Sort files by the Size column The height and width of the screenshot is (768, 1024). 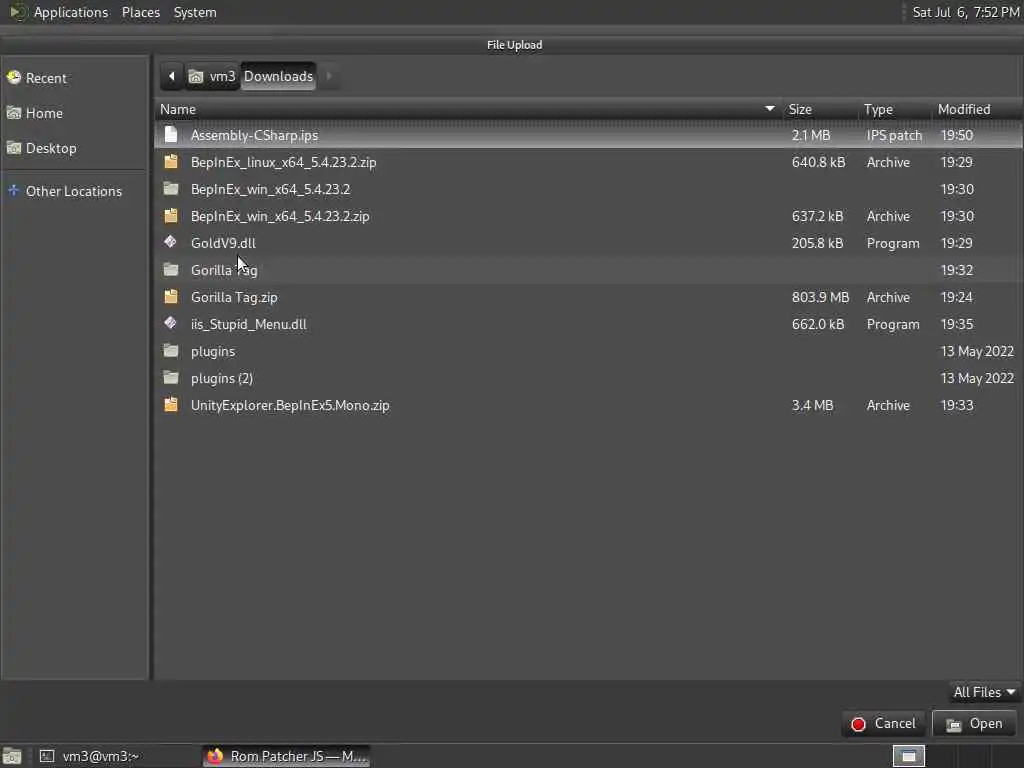point(820,109)
